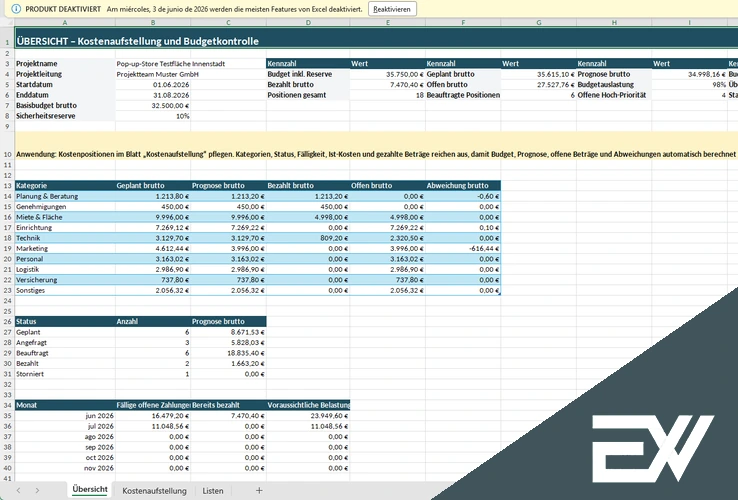
Task: Click the Status table header
Action: (65, 322)
